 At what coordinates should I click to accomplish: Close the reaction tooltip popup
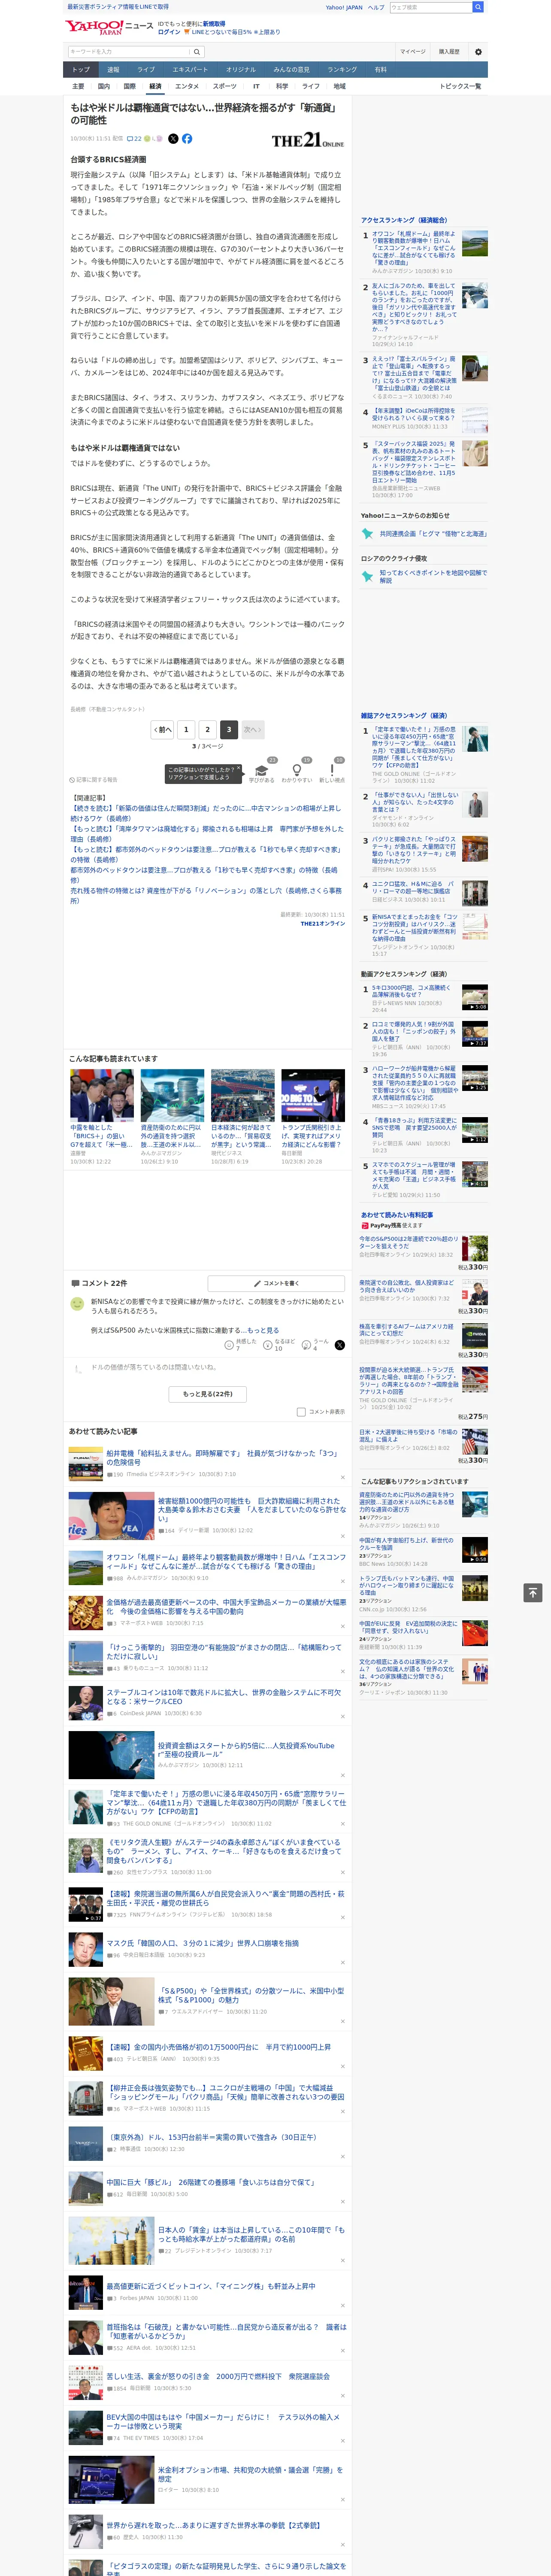[238, 769]
